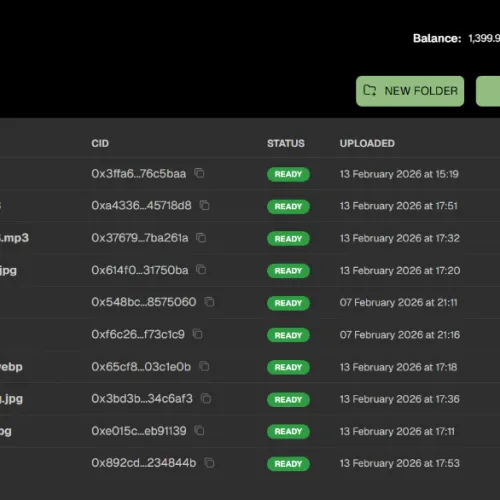Open the file ending in .mp3
The image size is (500, 500).
(14, 238)
